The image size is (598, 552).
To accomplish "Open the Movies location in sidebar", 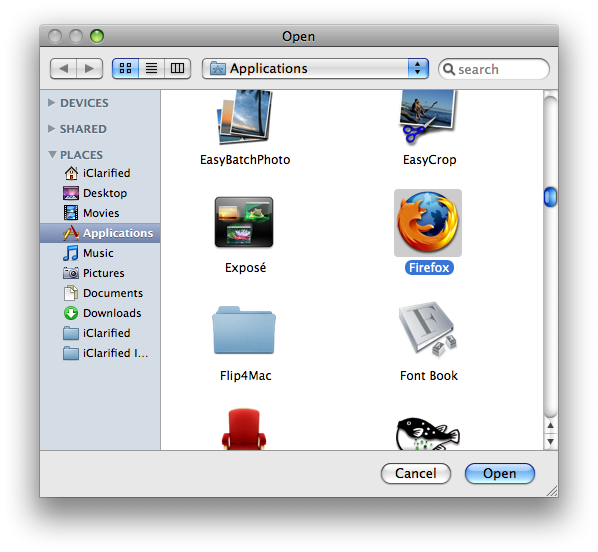I will point(100,213).
